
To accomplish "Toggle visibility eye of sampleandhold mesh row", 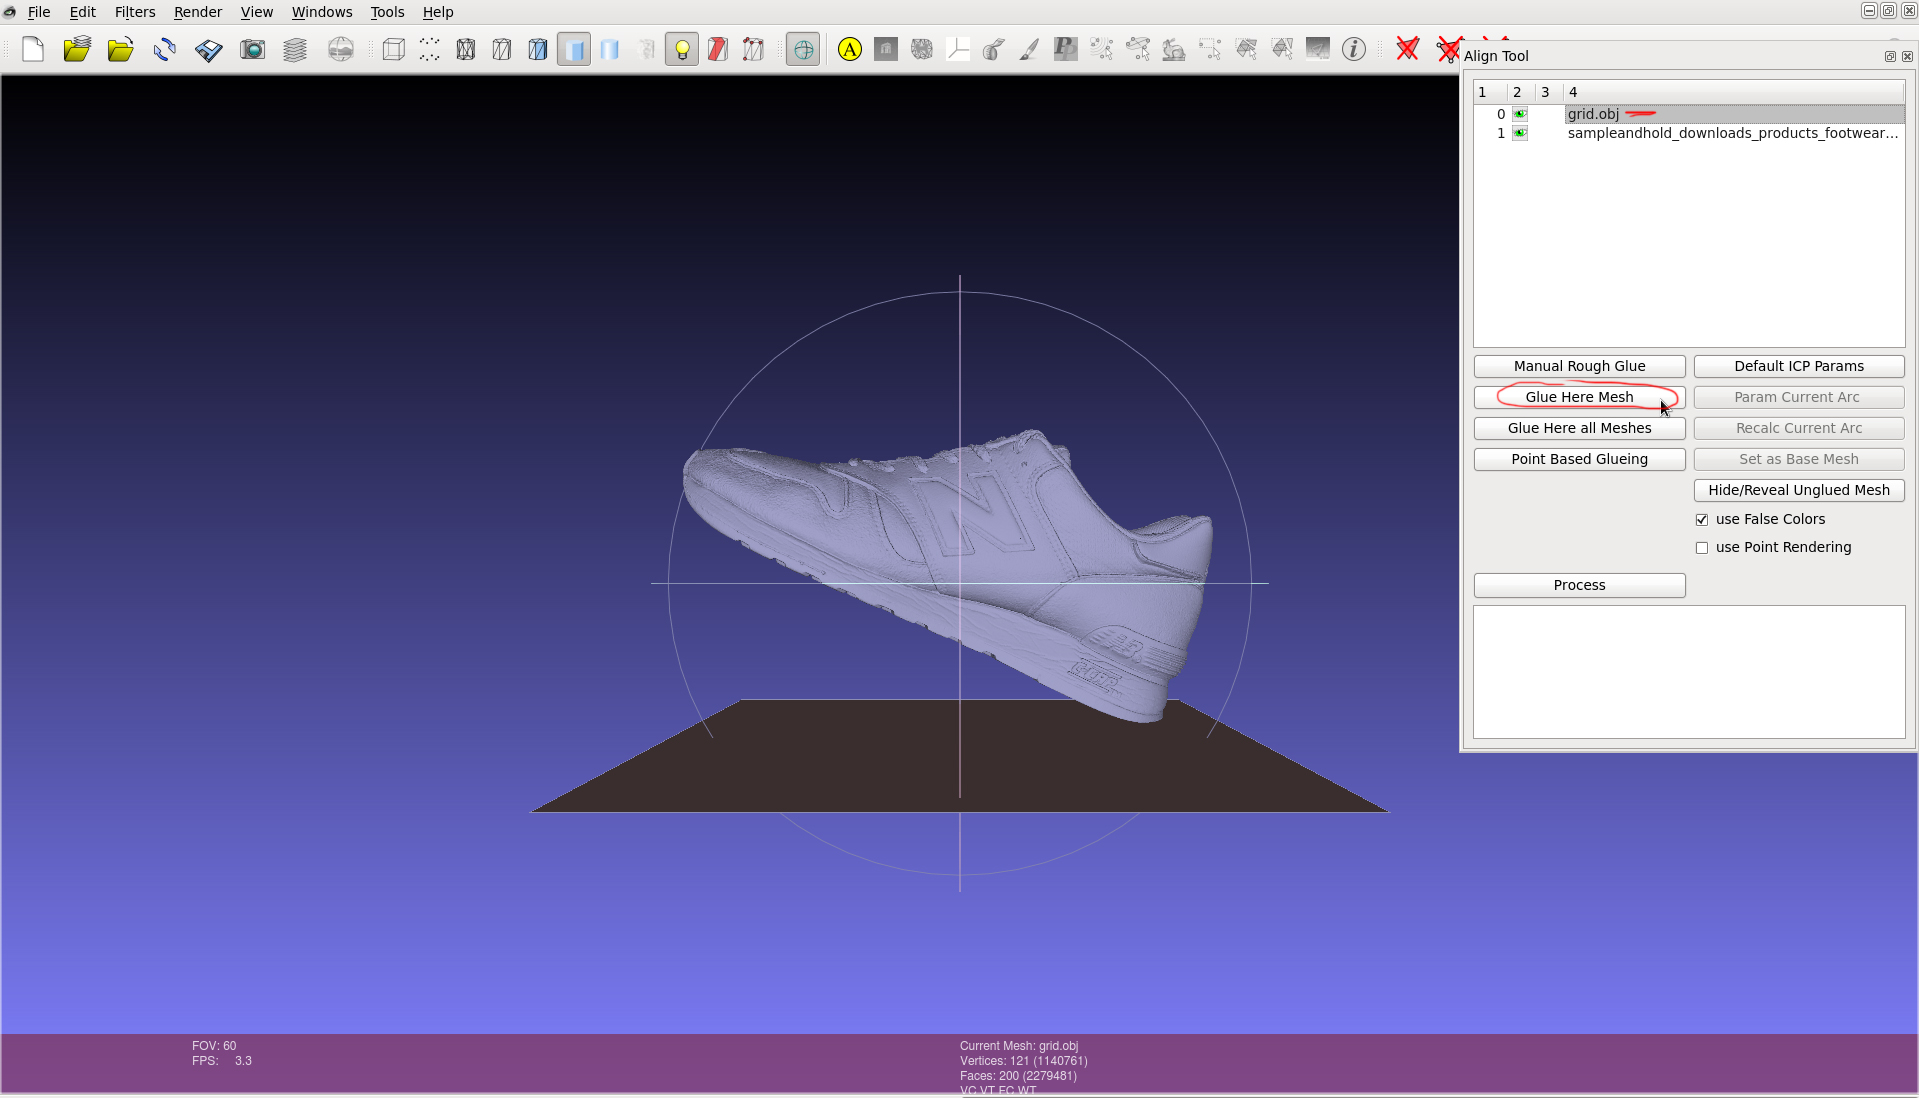I will pos(1520,133).
